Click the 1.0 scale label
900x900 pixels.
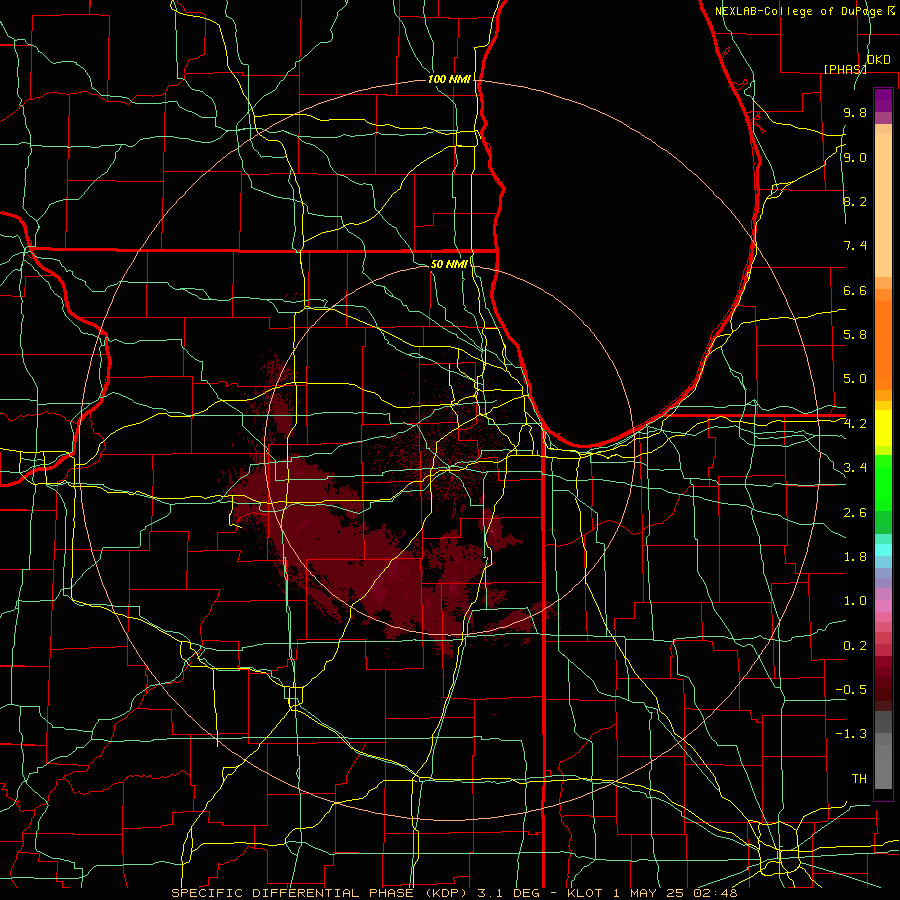point(855,601)
